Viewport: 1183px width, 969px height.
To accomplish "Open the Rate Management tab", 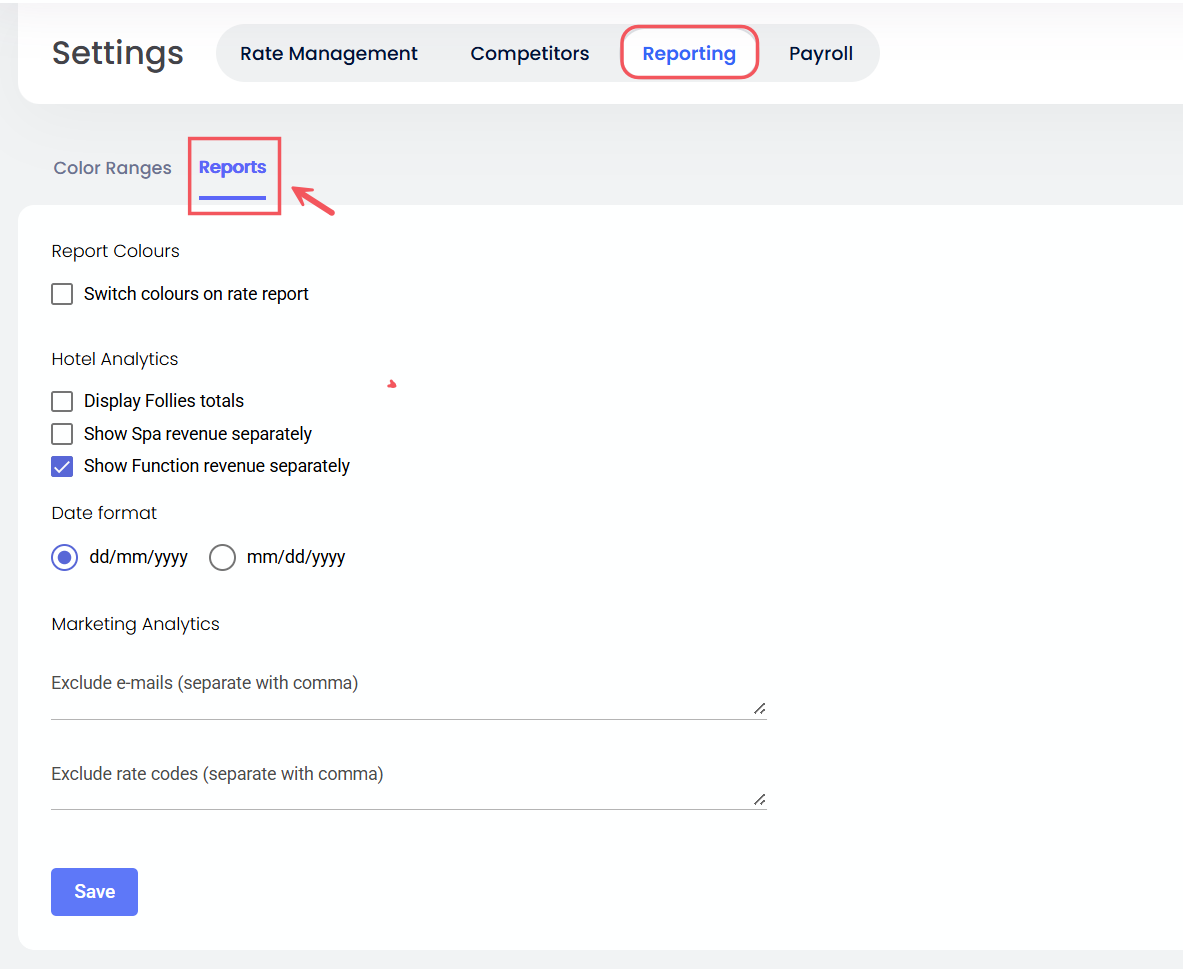I will 329,54.
